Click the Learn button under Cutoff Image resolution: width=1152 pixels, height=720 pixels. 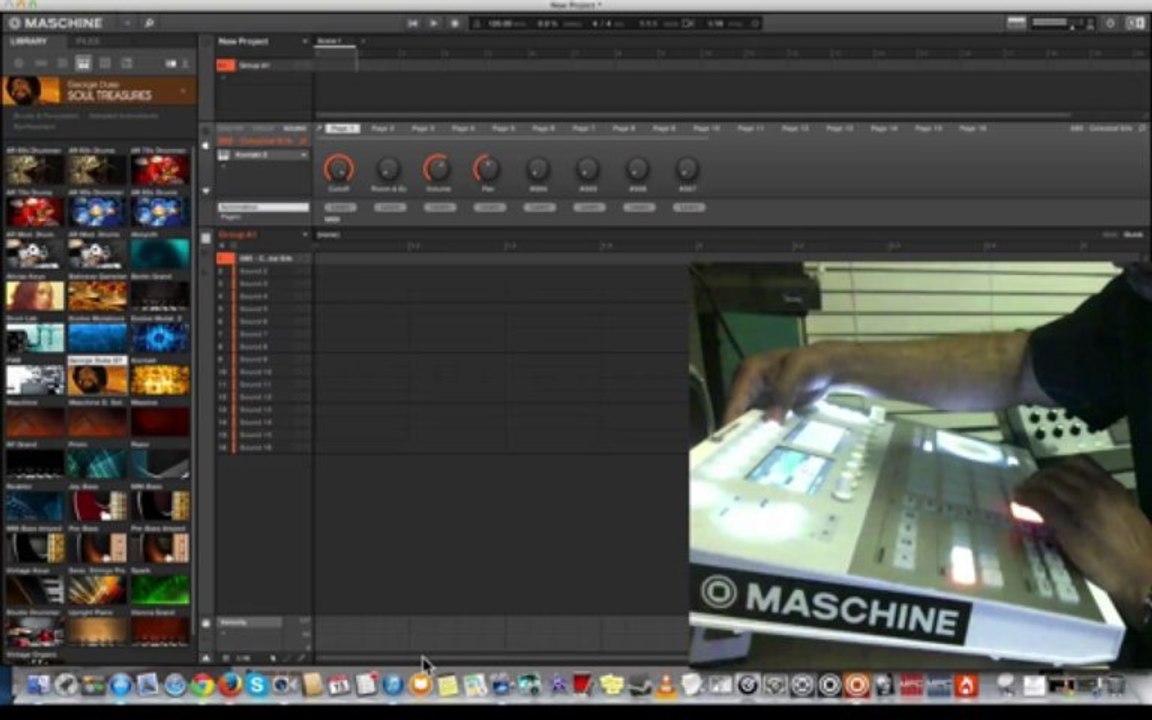[340, 208]
